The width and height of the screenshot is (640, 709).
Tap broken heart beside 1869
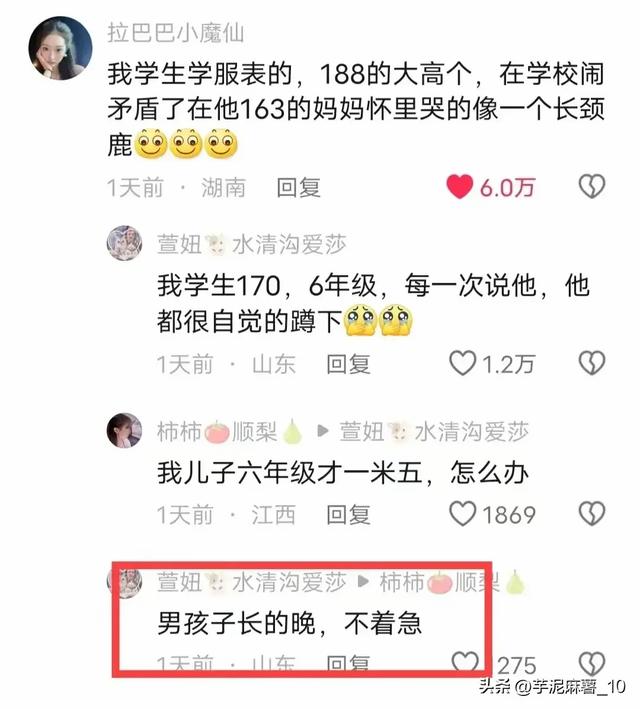592,514
